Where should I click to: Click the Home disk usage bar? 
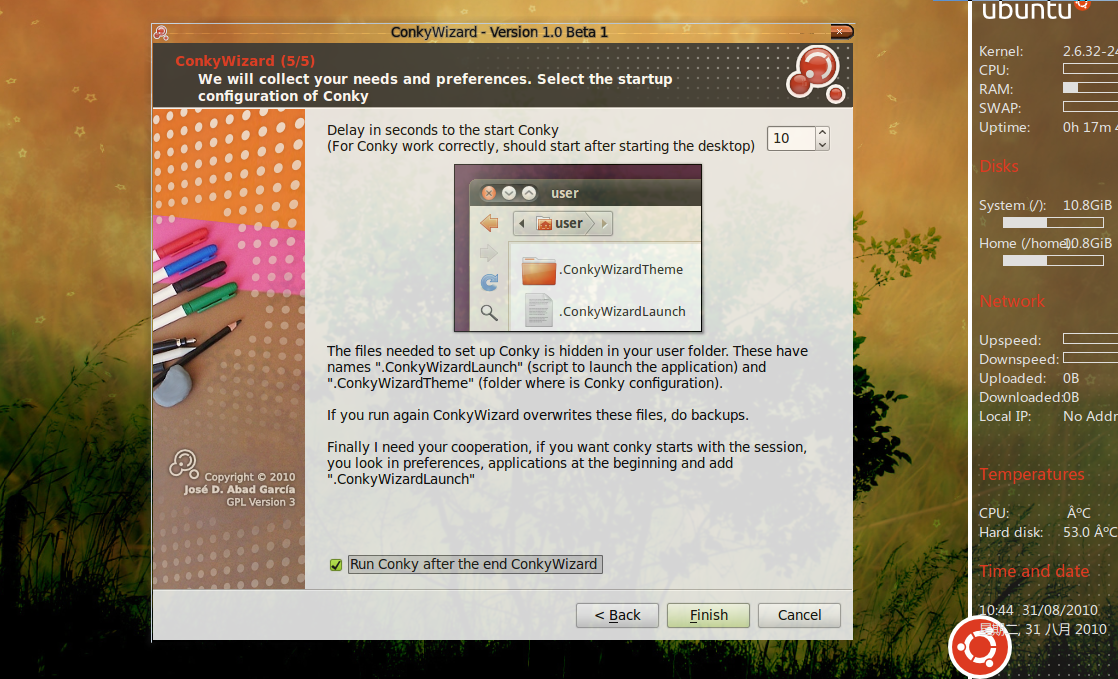pyautogui.click(x=1053, y=261)
